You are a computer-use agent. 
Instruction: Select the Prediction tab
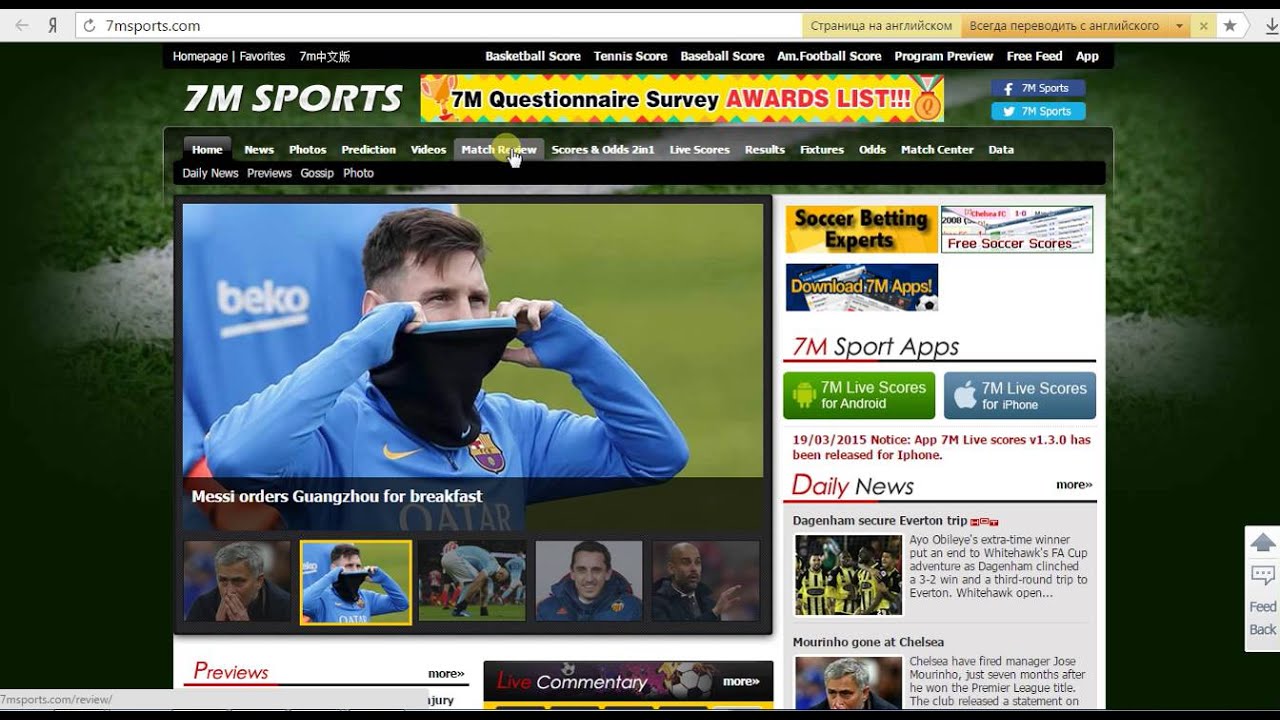pyautogui.click(x=369, y=149)
